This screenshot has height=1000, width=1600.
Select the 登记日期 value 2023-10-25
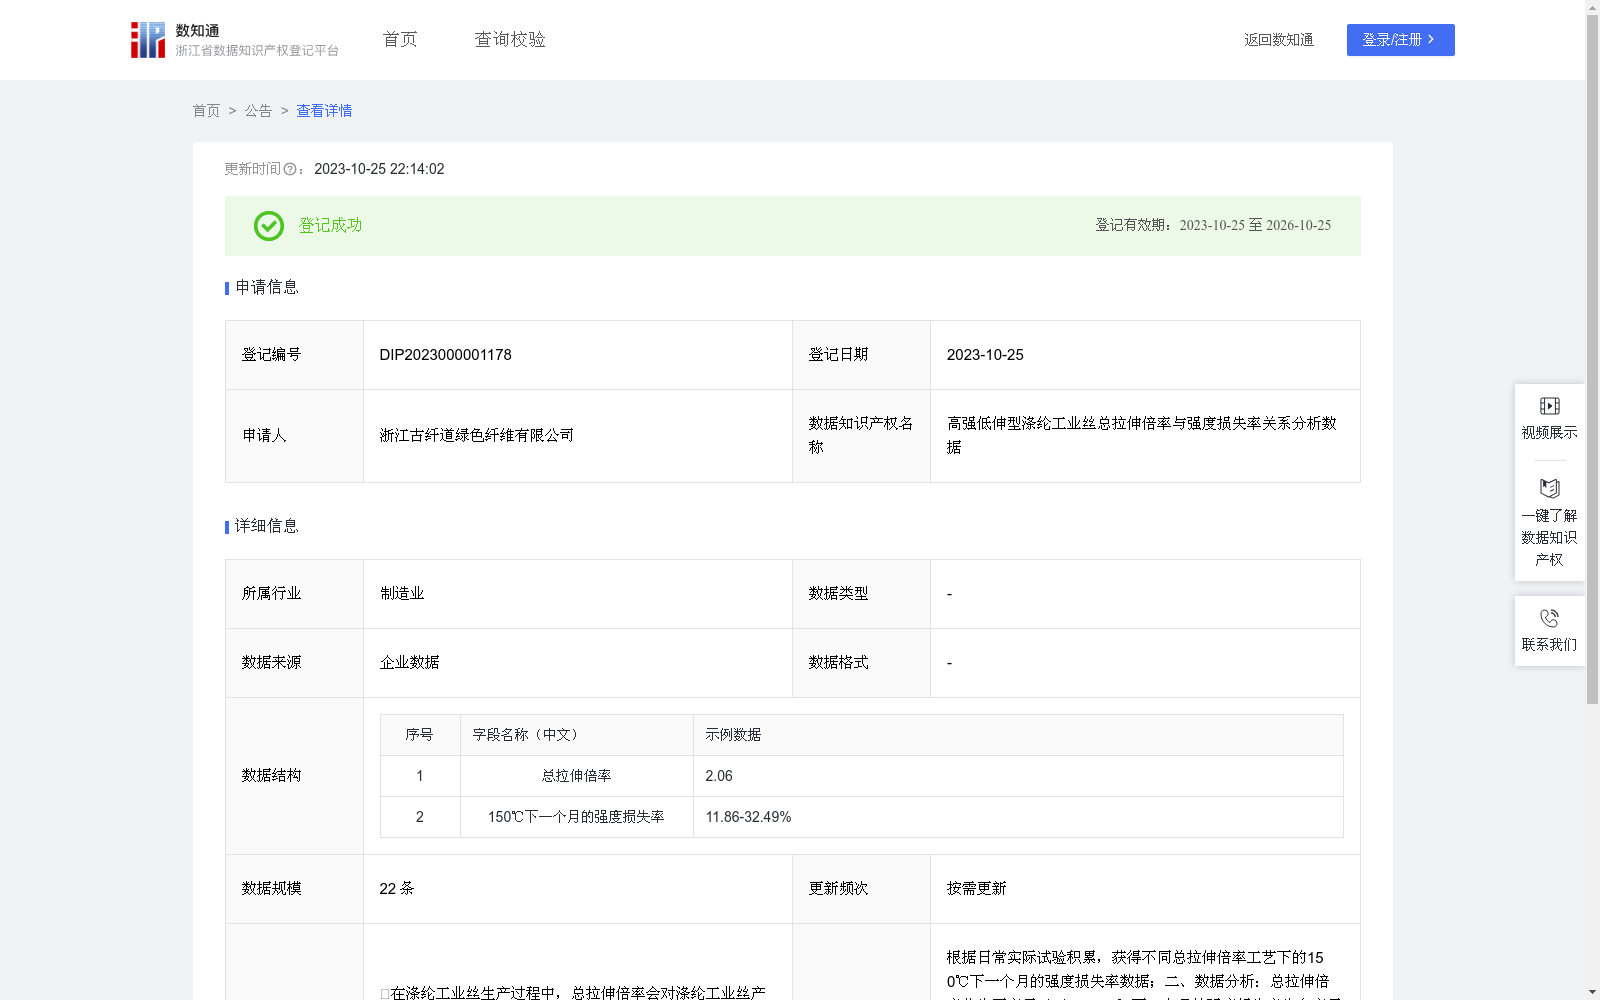click(x=985, y=355)
